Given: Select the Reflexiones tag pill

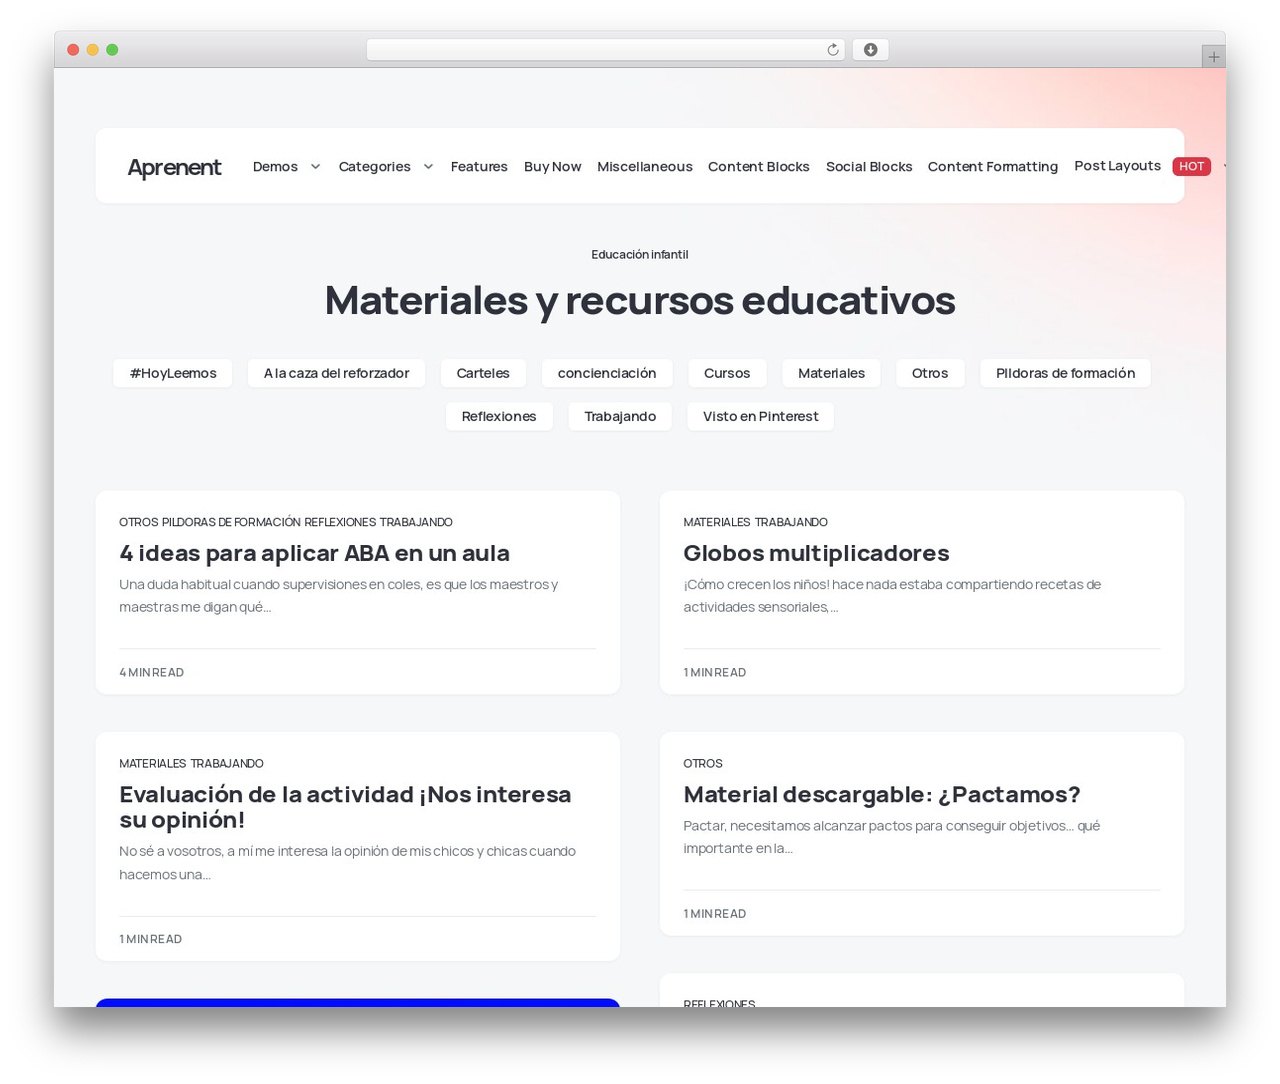Looking at the screenshot, I should [x=499, y=416].
